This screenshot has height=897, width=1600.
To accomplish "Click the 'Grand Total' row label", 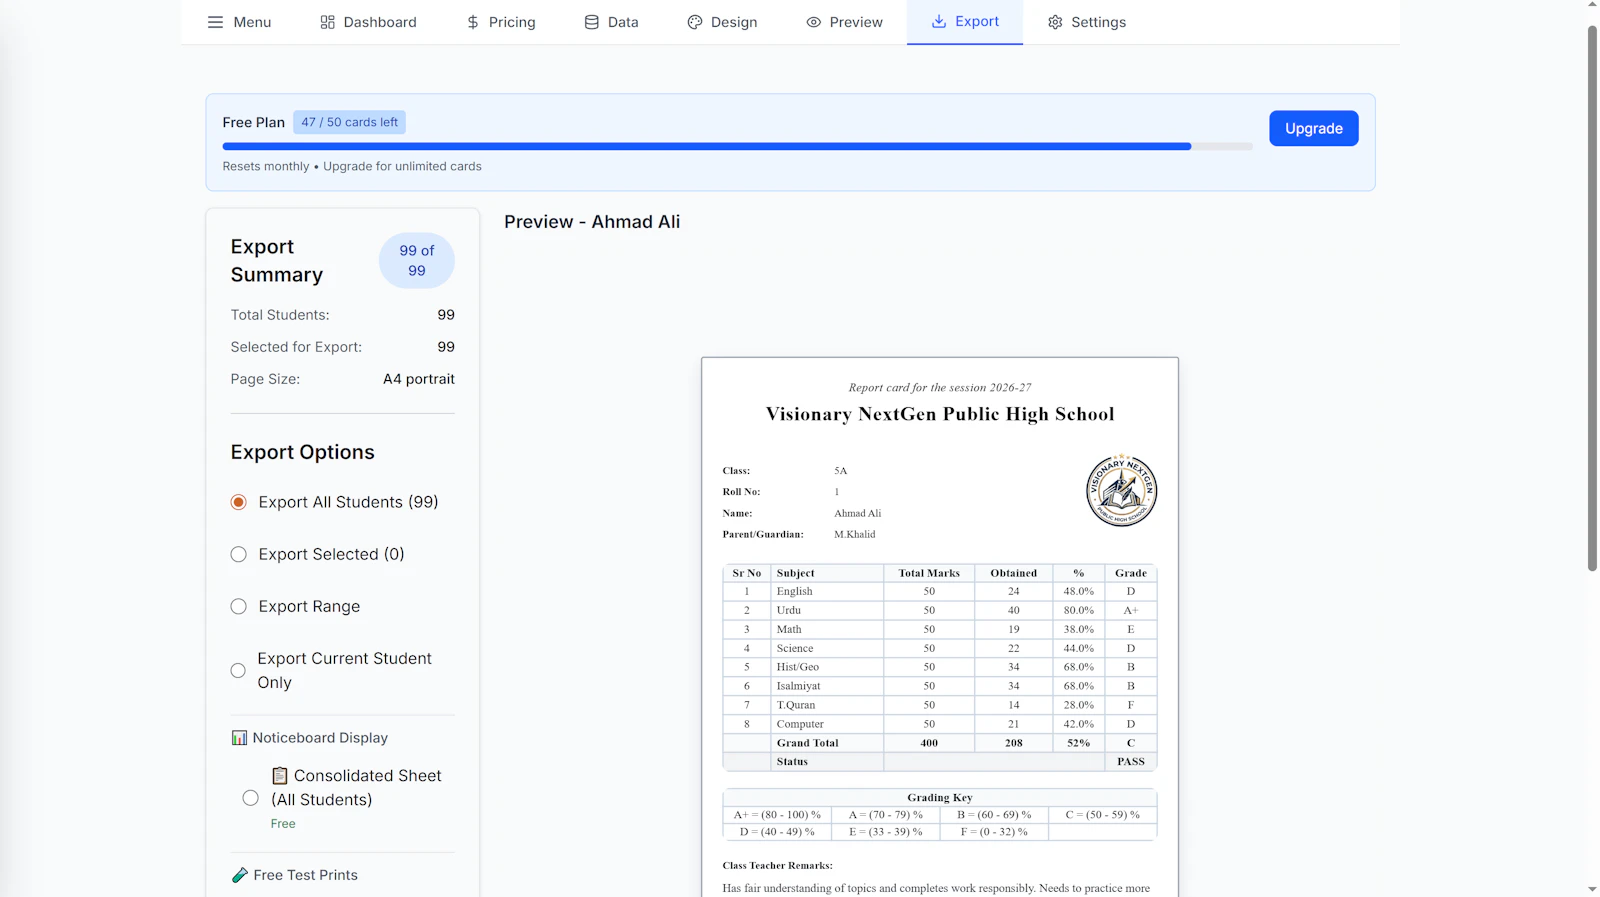I will [807, 743].
